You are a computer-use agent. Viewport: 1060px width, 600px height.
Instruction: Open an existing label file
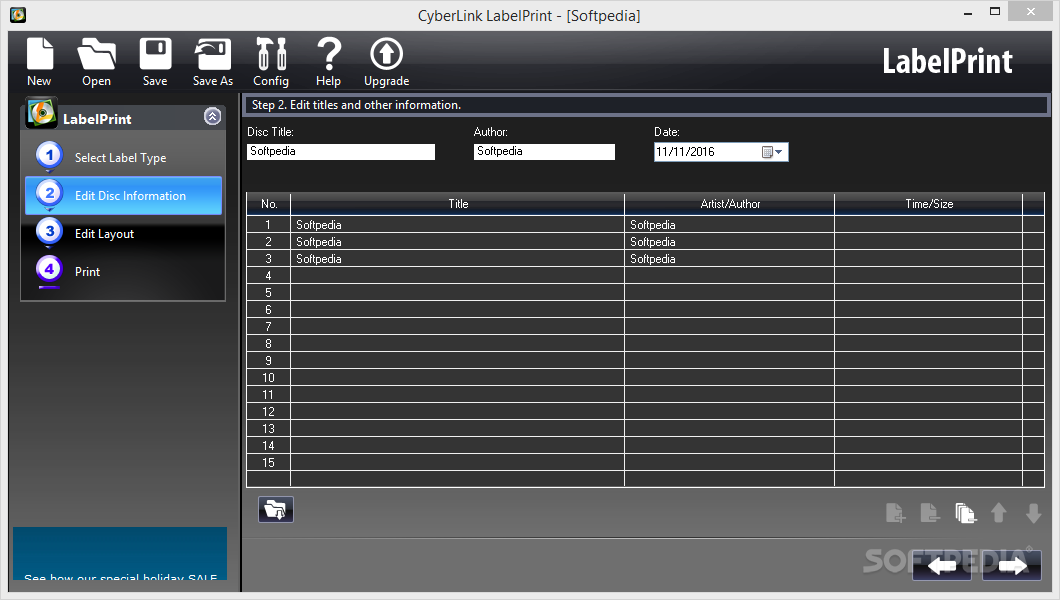(96, 62)
